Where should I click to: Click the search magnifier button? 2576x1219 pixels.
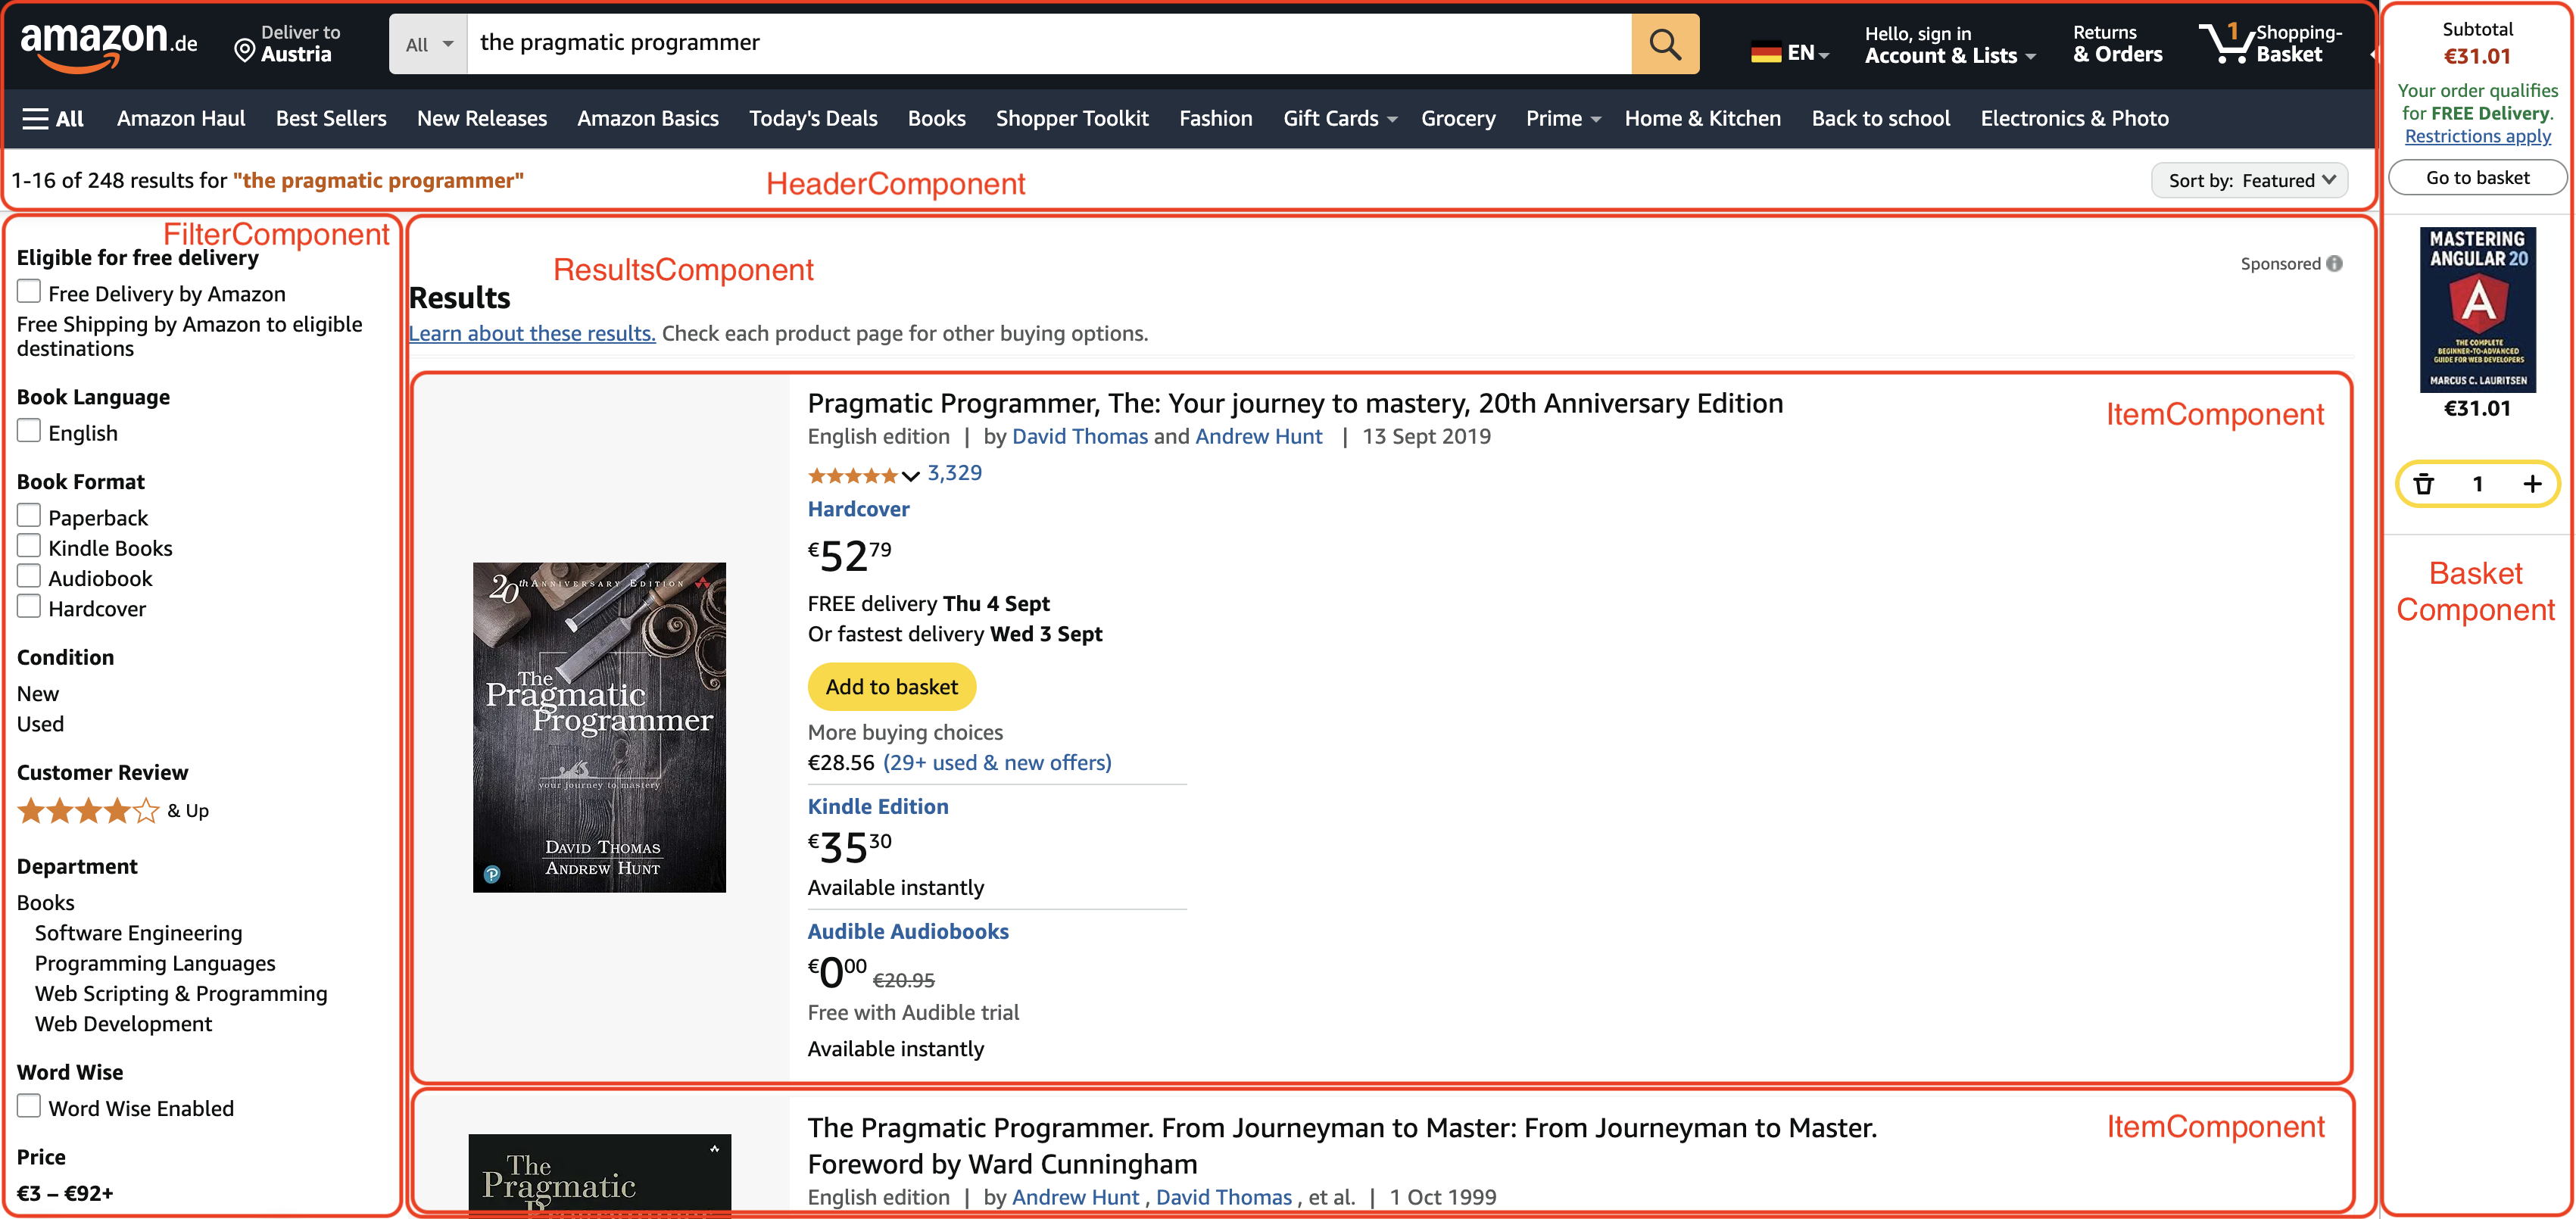click(x=1664, y=44)
